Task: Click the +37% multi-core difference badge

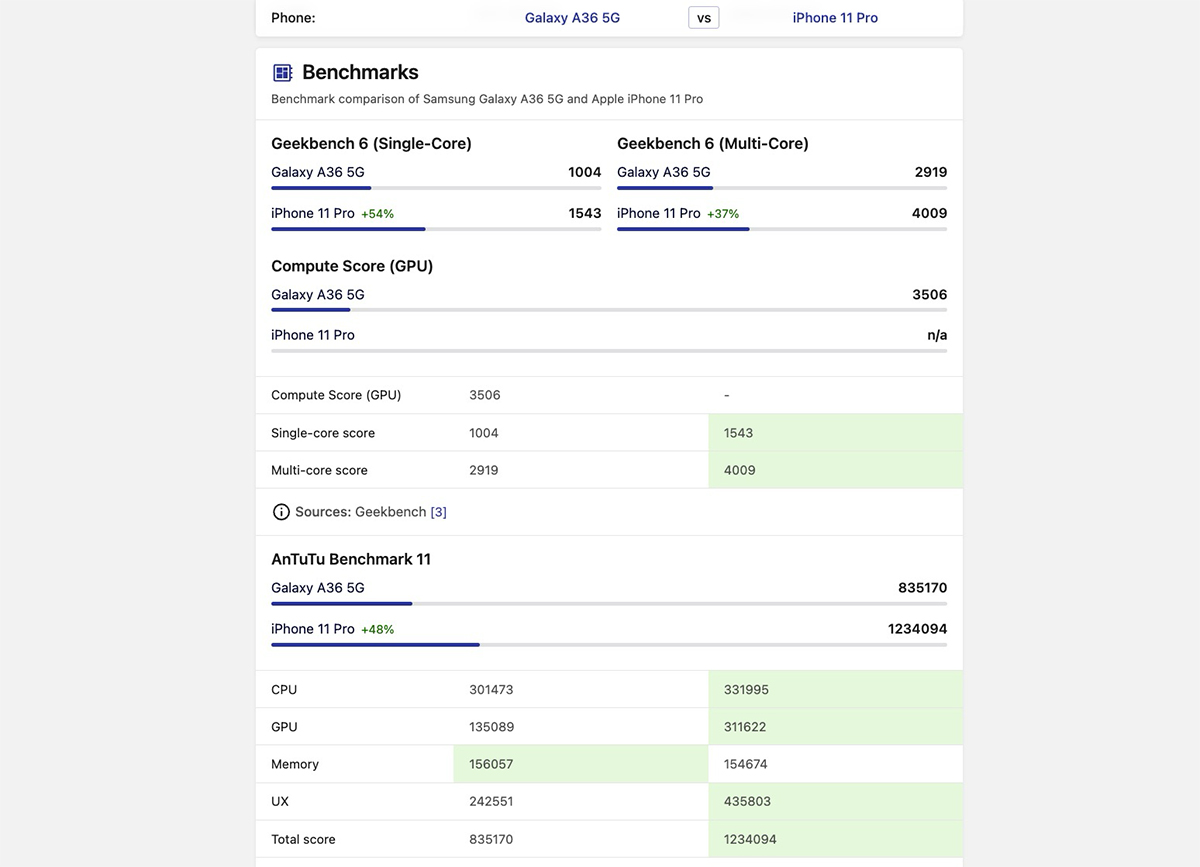Action: pos(723,214)
